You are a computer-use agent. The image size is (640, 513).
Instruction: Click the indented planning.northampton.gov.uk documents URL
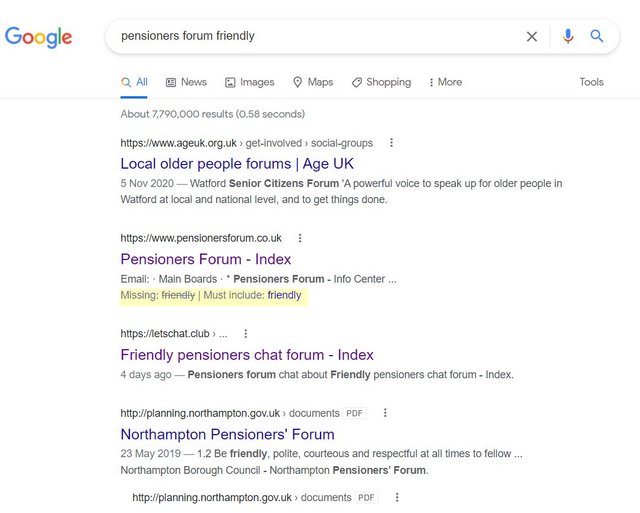[x=242, y=497]
